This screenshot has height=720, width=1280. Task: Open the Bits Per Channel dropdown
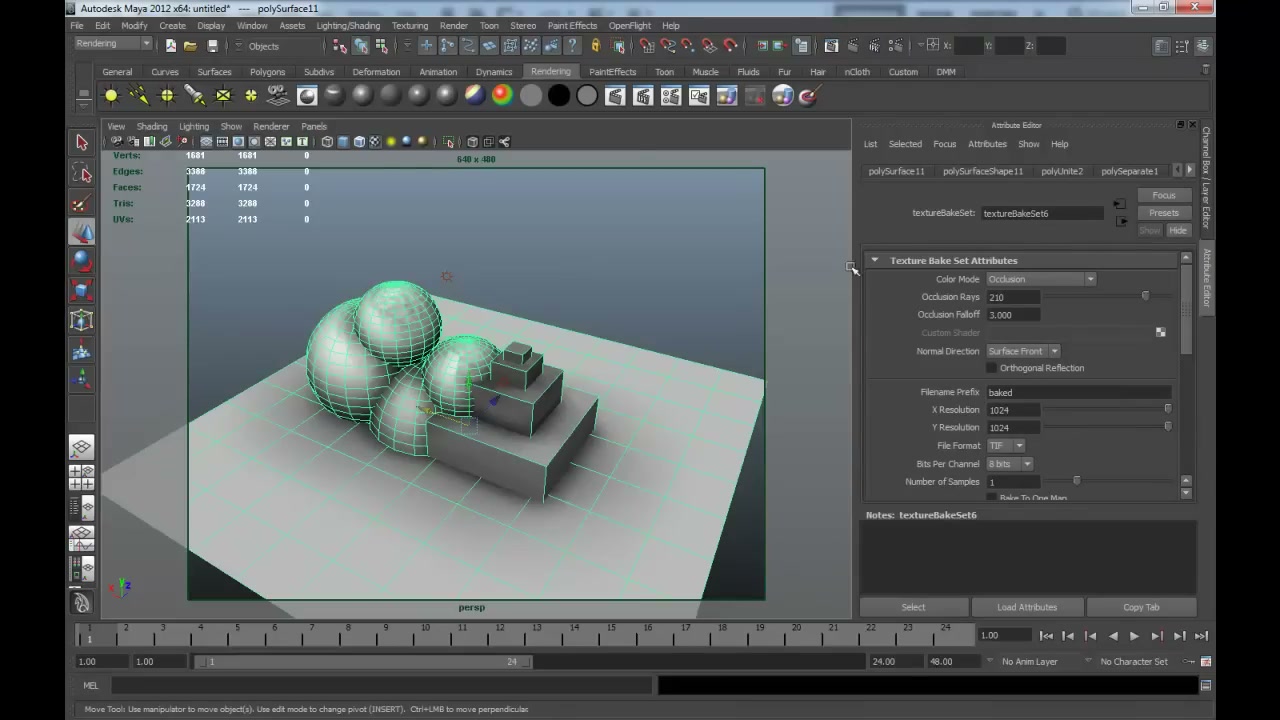point(1010,464)
